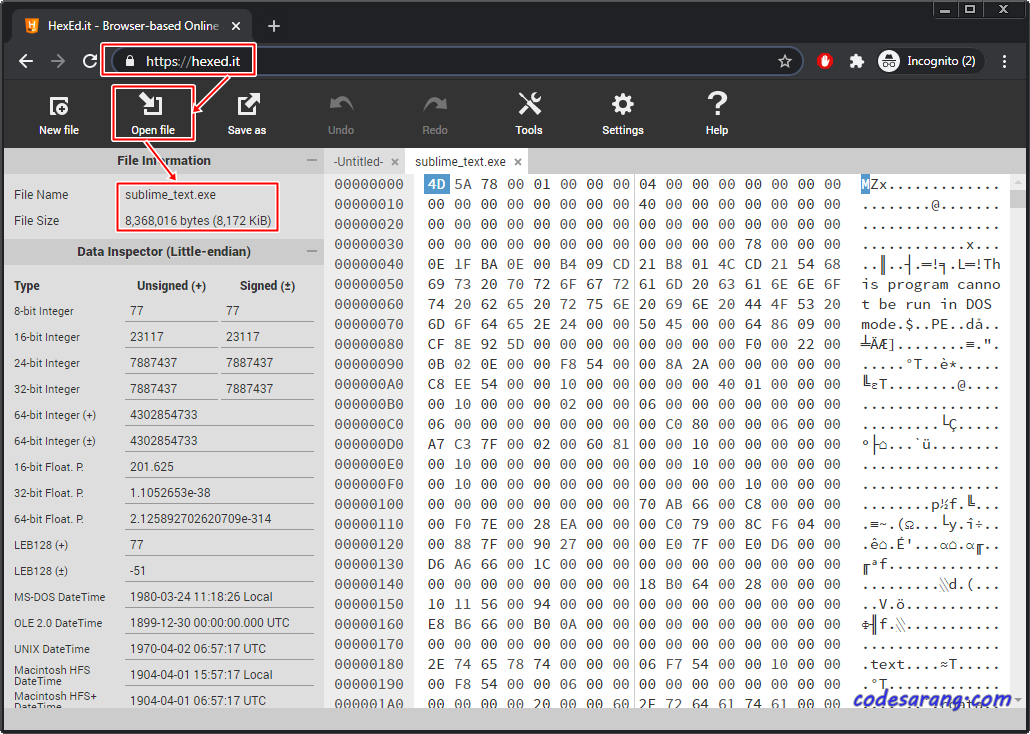Image resolution: width=1030 pixels, height=734 pixels.
Task: Click 'is program canno' ASCII text row
Action: tap(931, 285)
